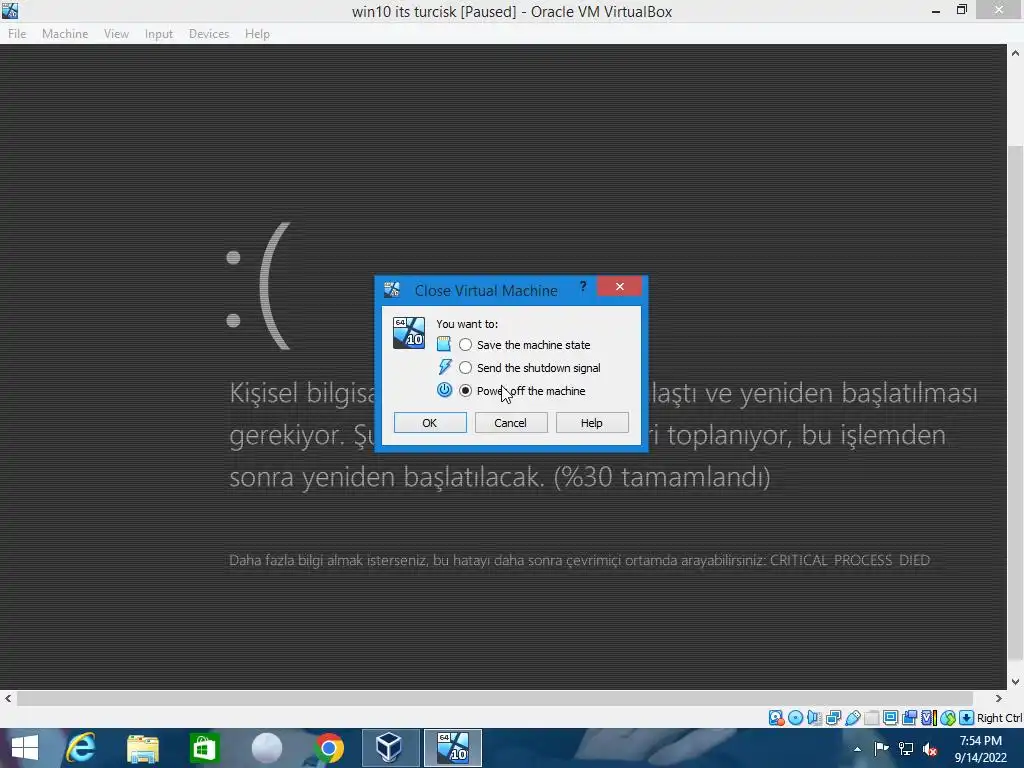
Task: Open Windows Store from the taskbar
Action: (x=204, y=748)
